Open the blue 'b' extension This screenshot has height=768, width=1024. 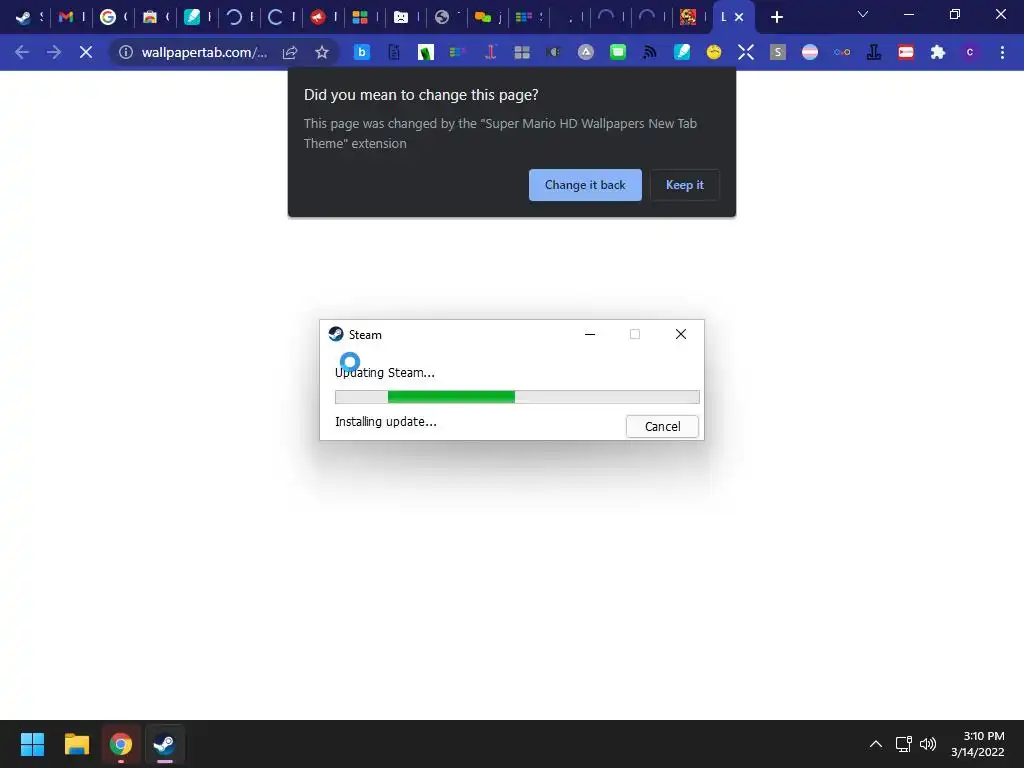[362, 52]
